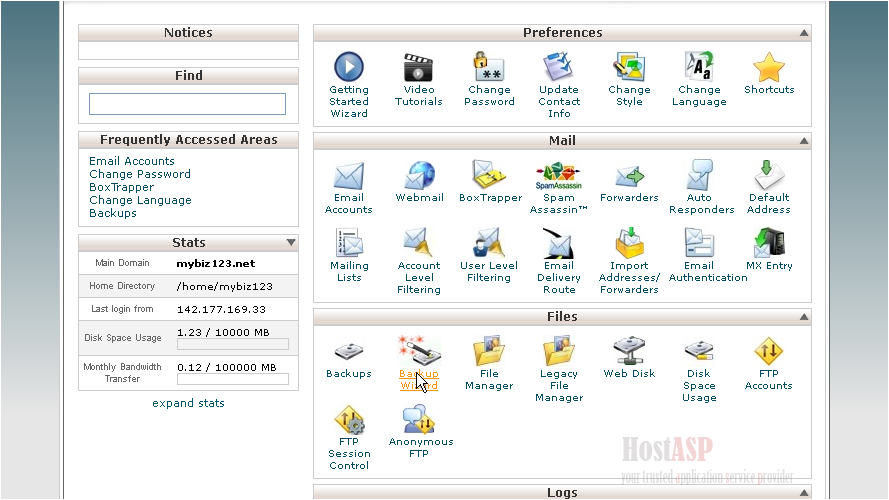Collapse the Preferences section arrow

click(x=803, y=33)
